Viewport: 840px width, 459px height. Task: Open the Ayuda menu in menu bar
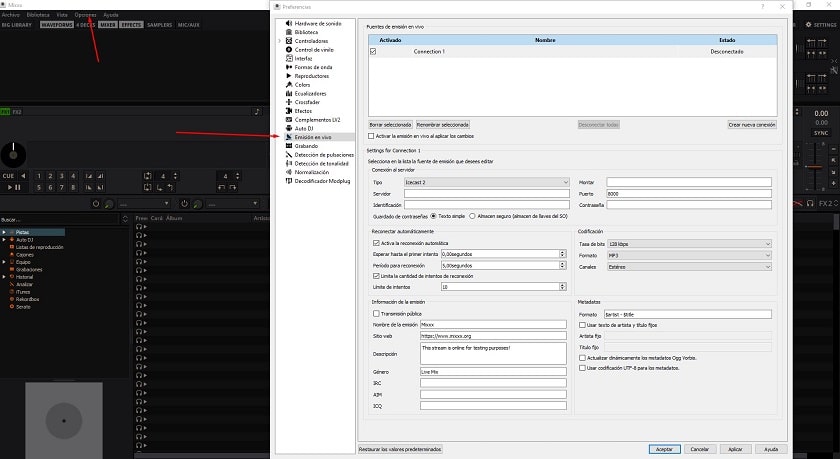(110, 15)
